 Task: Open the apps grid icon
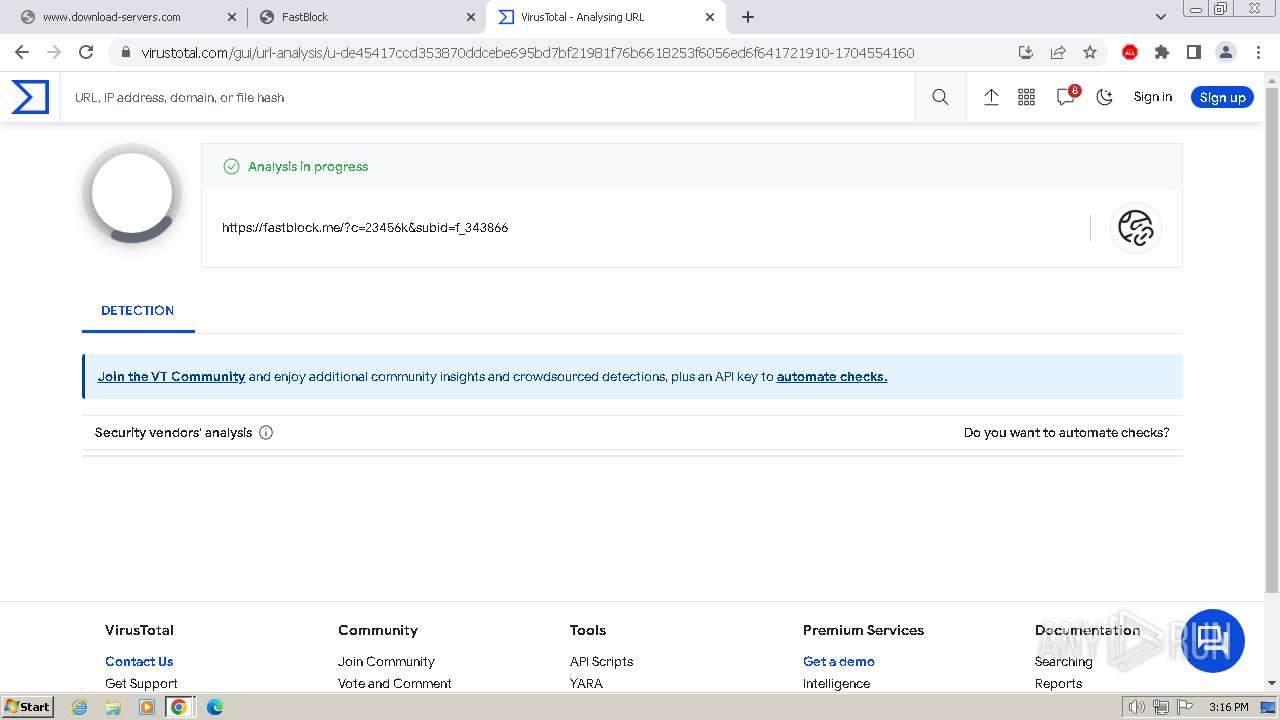coord(1026,97)
